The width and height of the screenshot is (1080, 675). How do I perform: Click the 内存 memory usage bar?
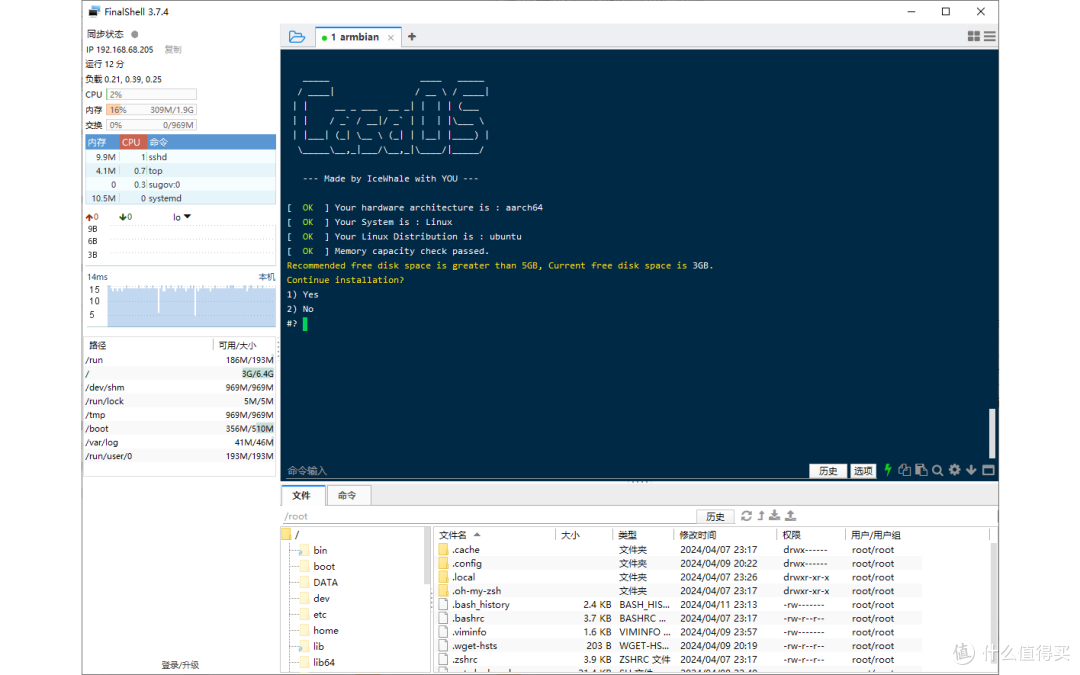152,110
